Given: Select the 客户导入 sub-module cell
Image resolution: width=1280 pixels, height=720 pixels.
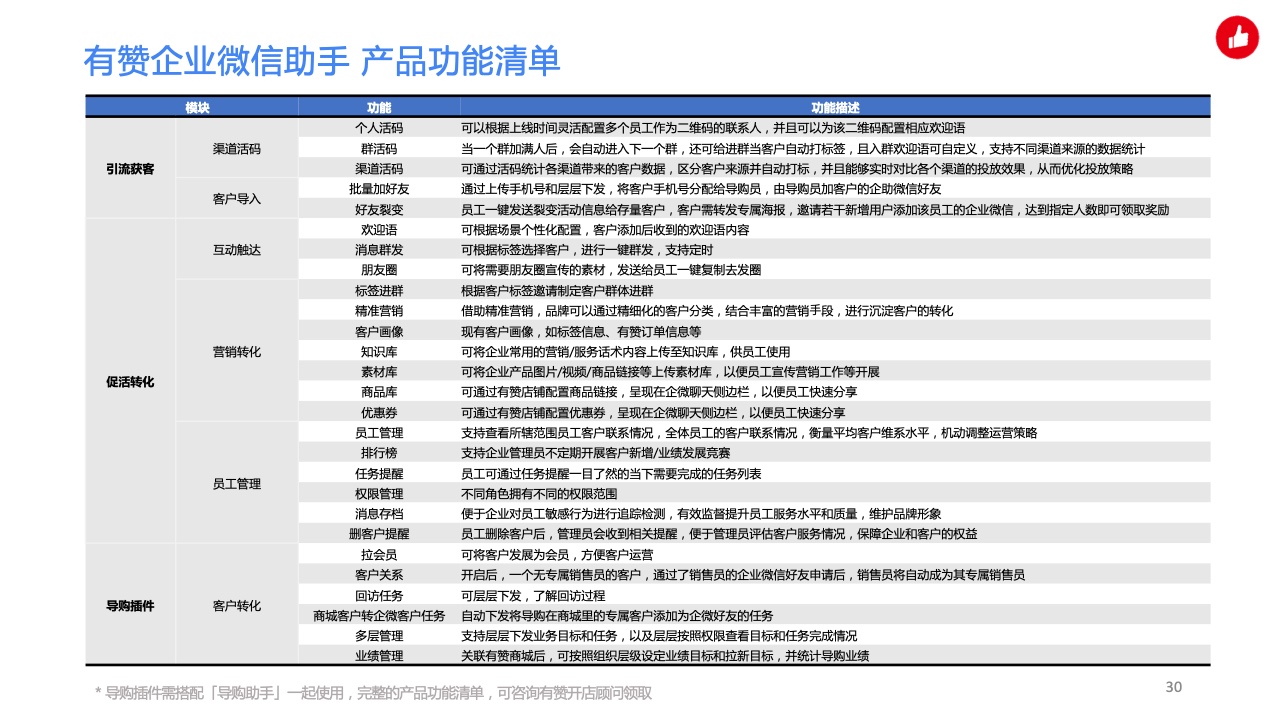Looking at the screenshot, I should click(x=237, y=199).
